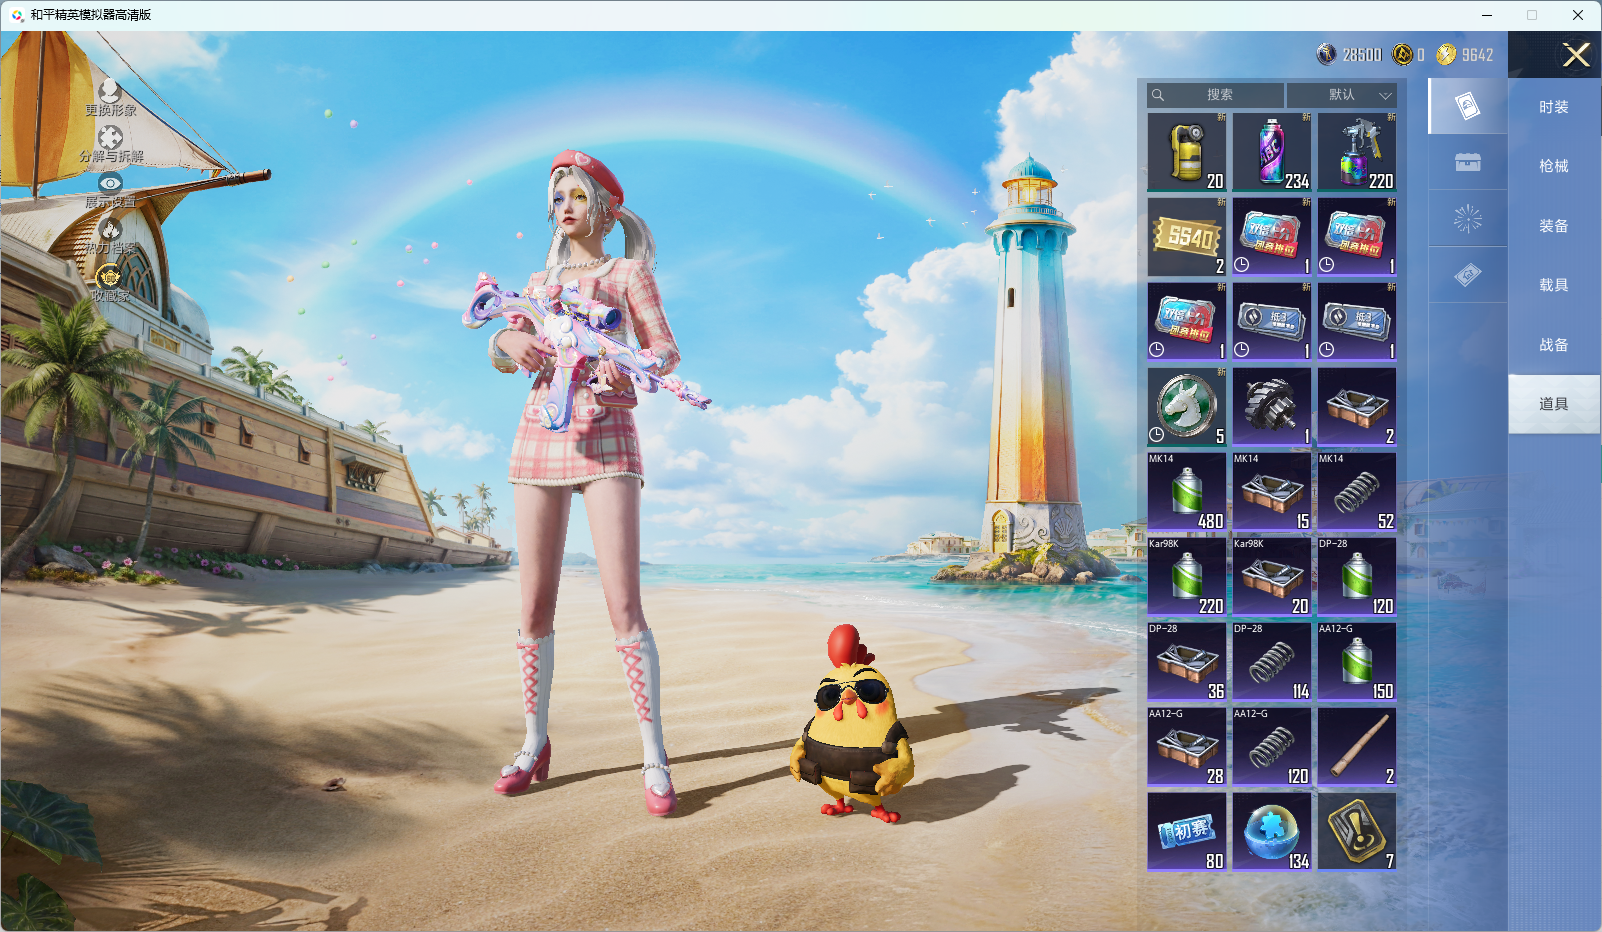
Task: Close the inventory with white X
Action: [x=1576, y=55]
